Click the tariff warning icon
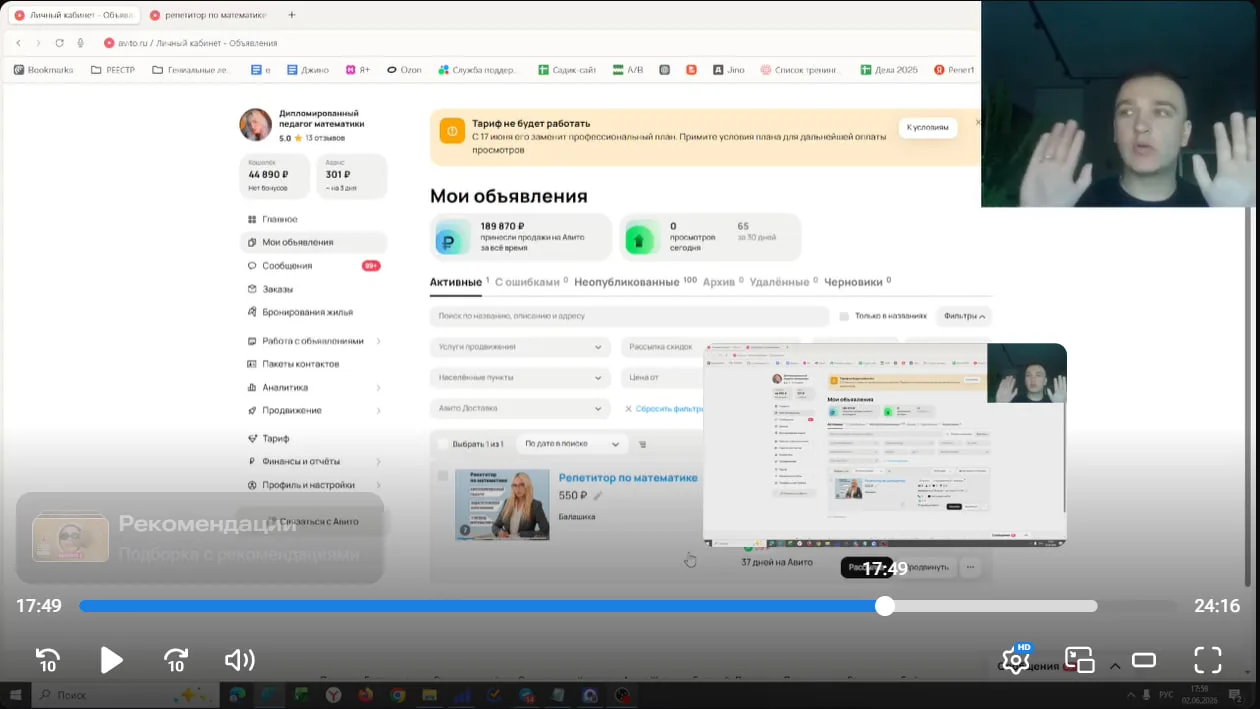Viewport: 1260px width, 709px height. pyautogui.click(x=452, y=131)
